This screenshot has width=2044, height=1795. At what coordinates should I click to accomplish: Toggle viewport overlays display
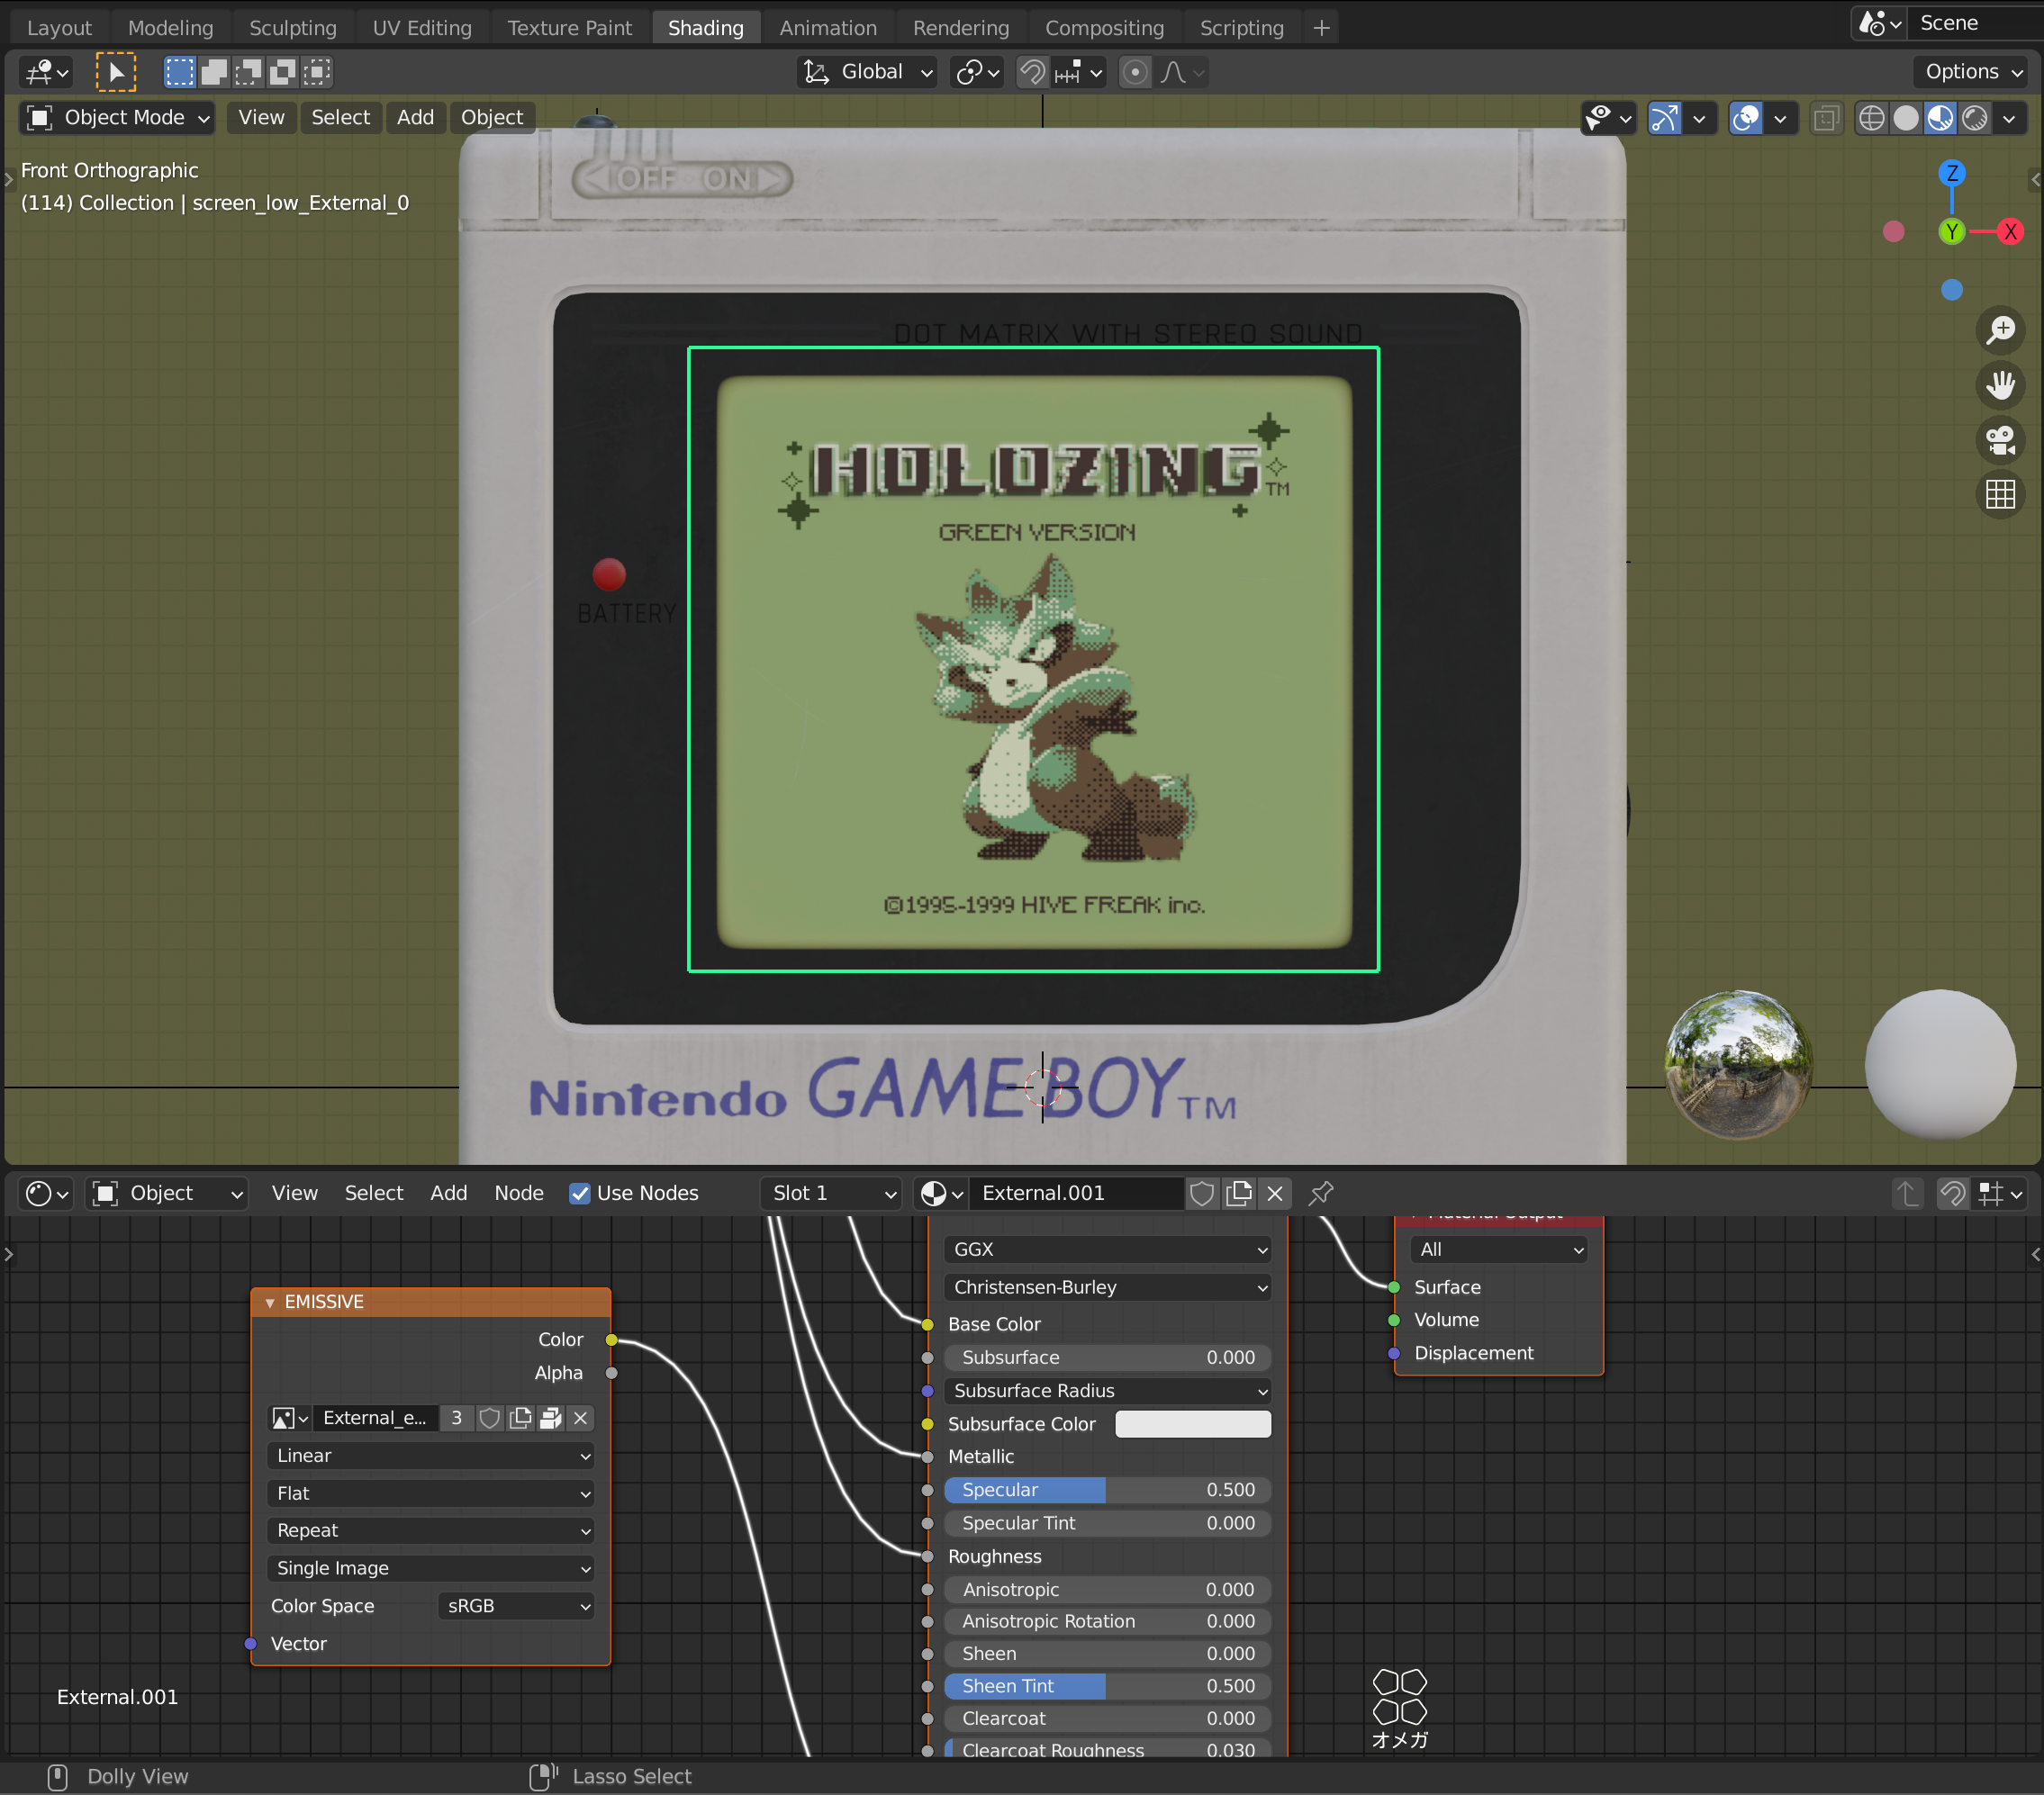1745,118
